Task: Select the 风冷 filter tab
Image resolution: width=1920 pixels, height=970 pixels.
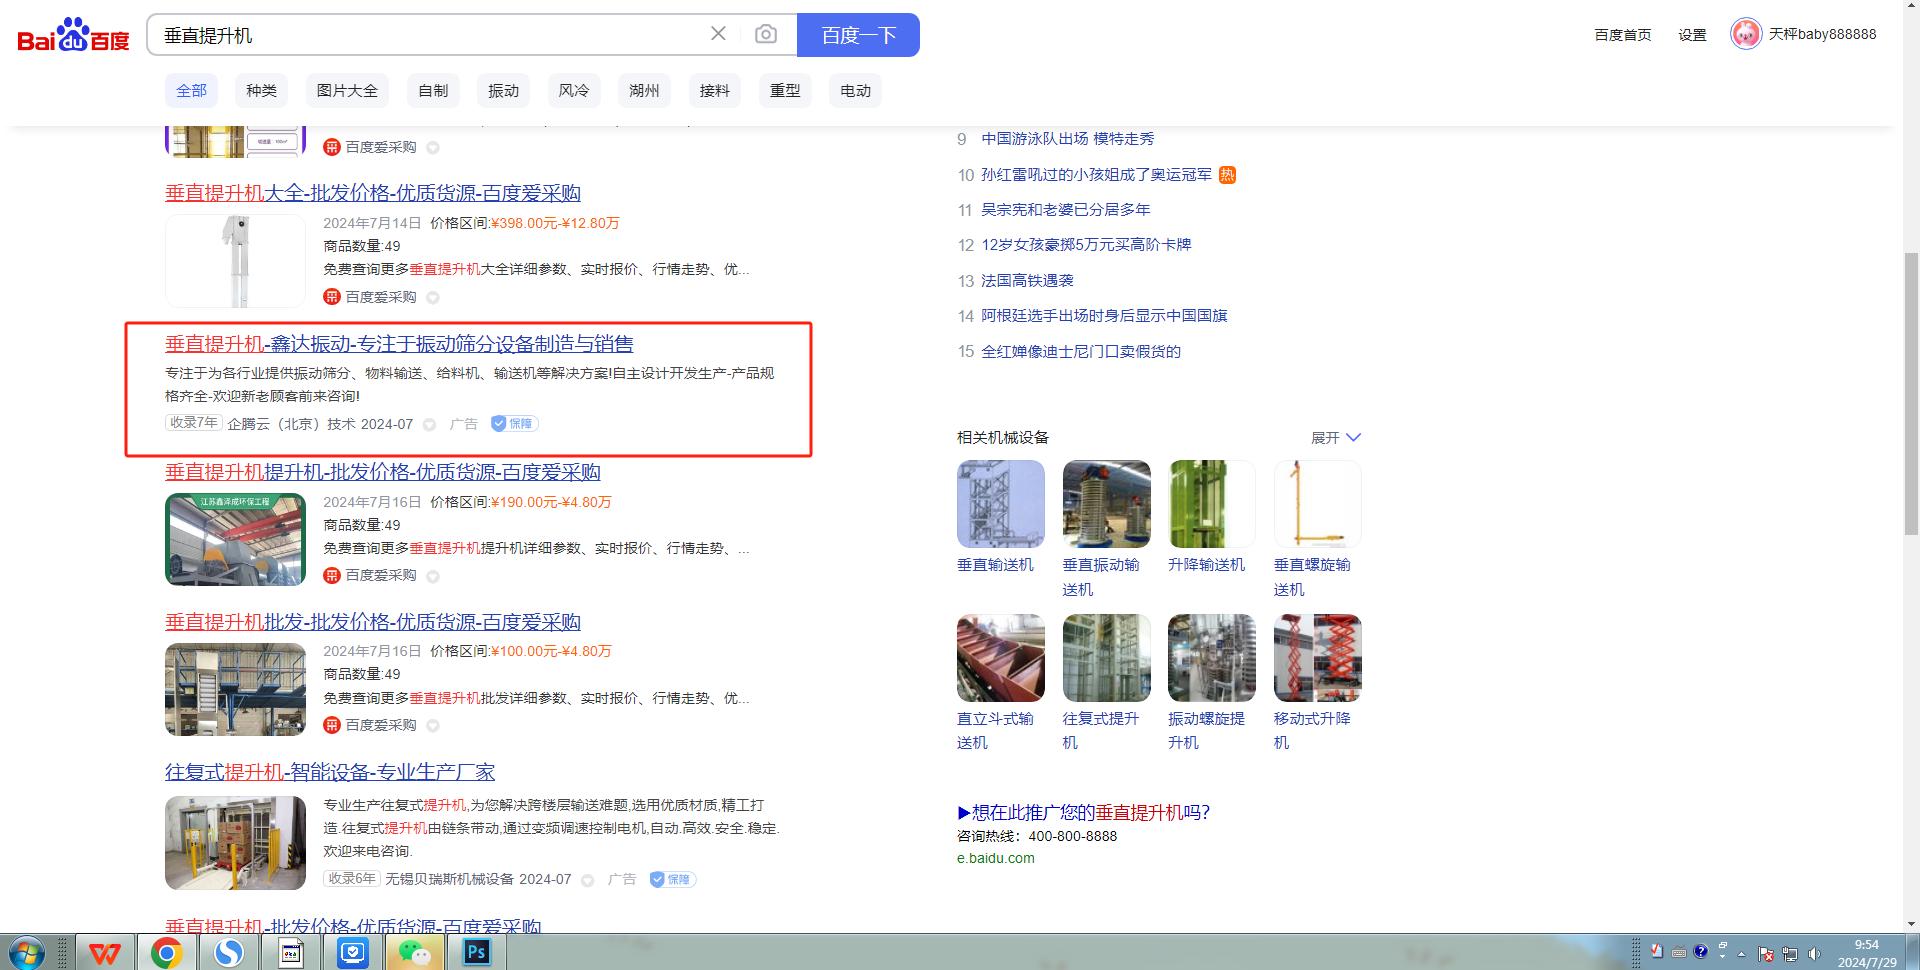Action: (x=574, y=91)
